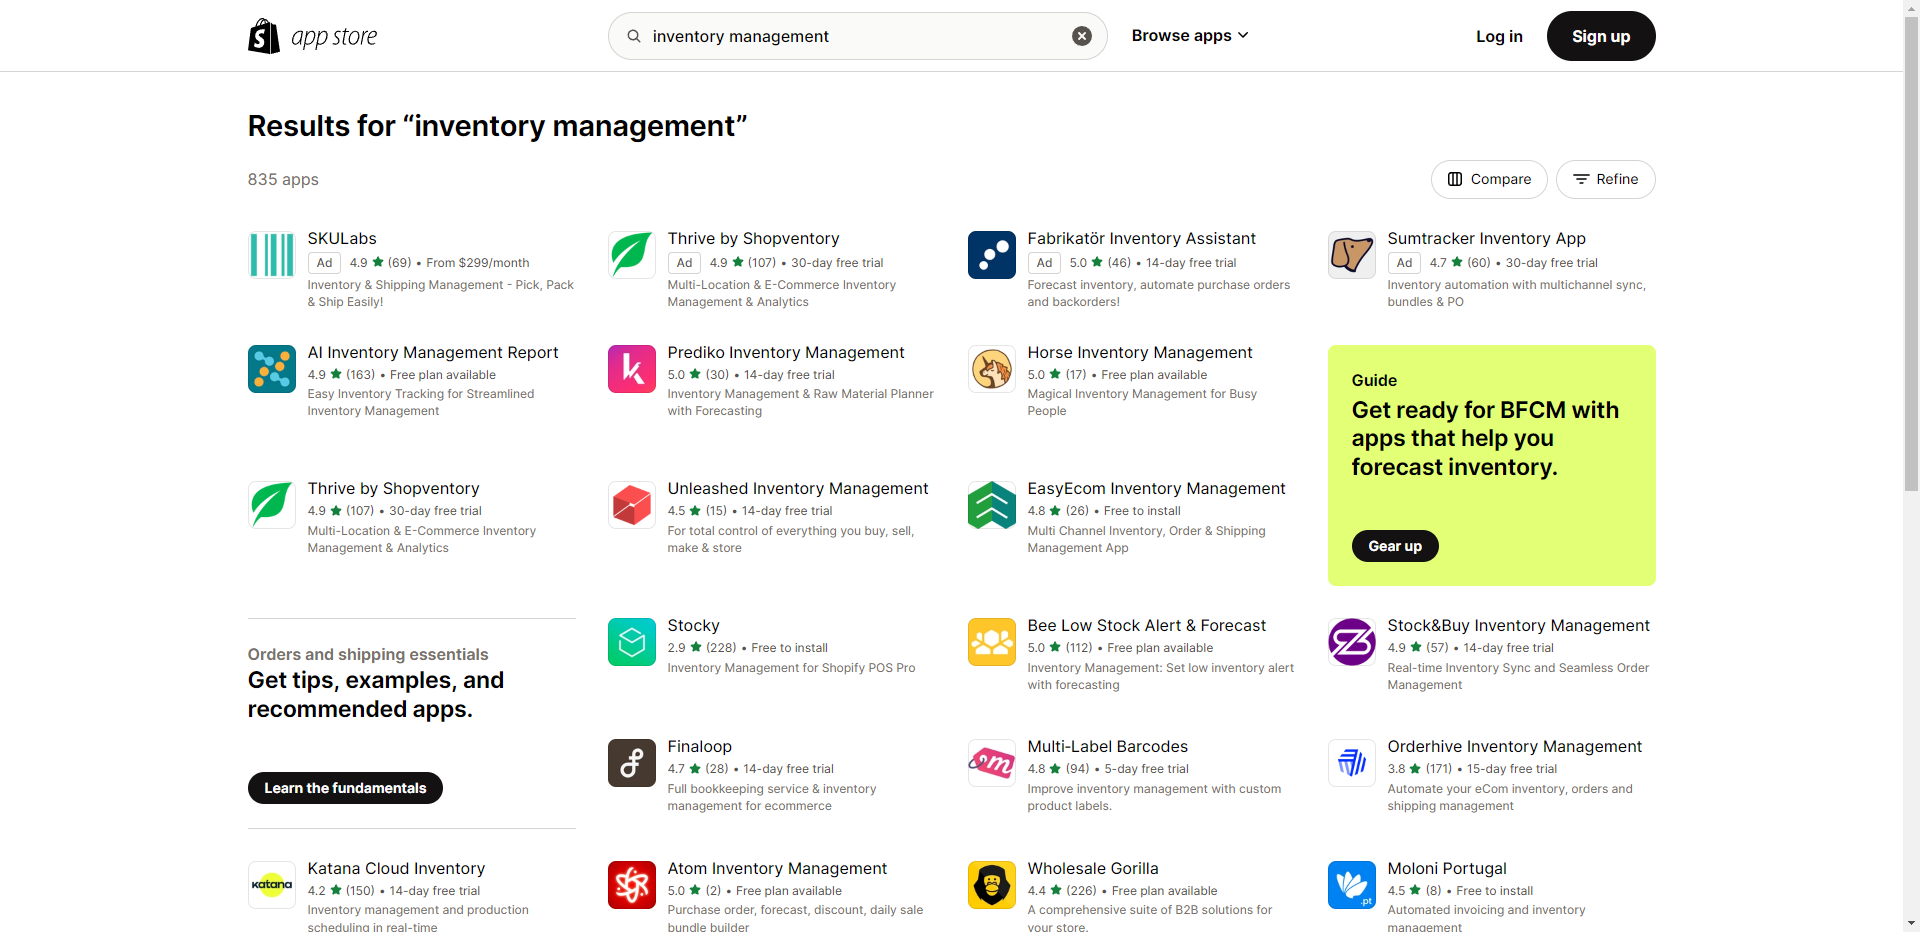Open the Sumtracker Inventory App icon

1352,255
